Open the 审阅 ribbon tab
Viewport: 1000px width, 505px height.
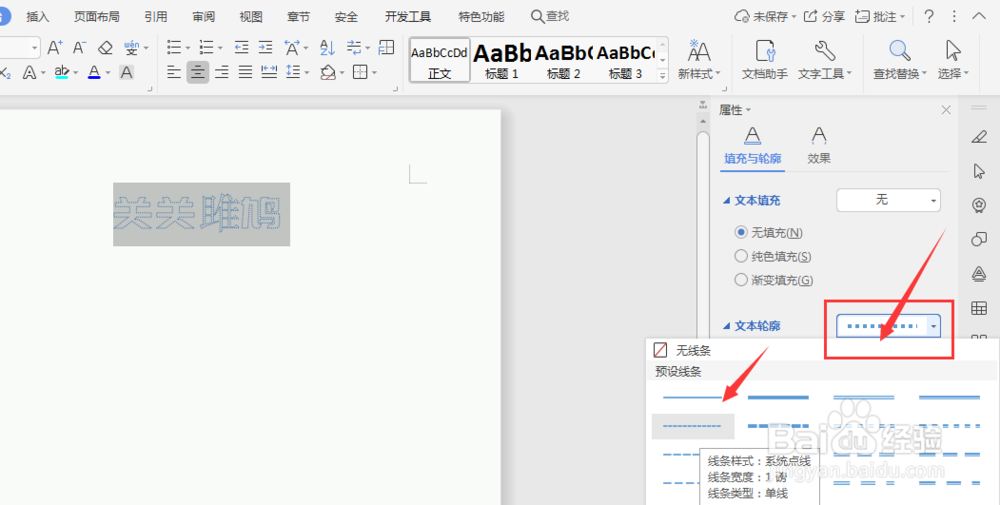(203, 17)
